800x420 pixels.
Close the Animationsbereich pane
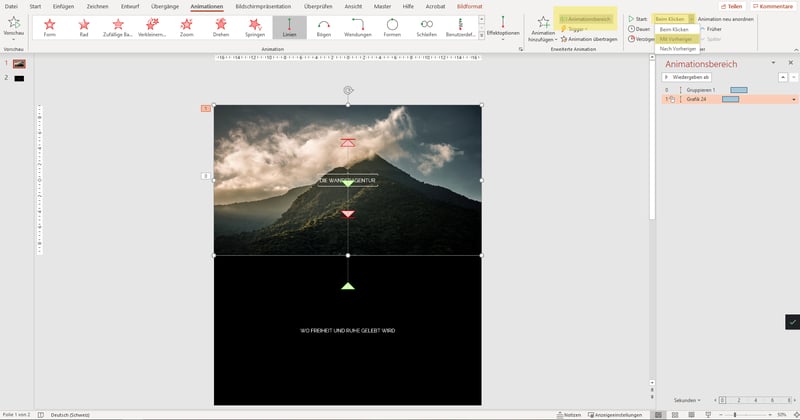click(x=791, y=63)
